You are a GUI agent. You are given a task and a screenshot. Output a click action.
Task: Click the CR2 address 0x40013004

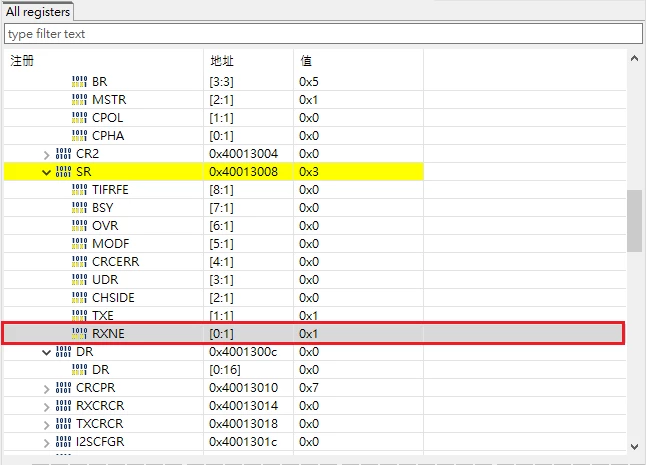click(x=243, y=154)
